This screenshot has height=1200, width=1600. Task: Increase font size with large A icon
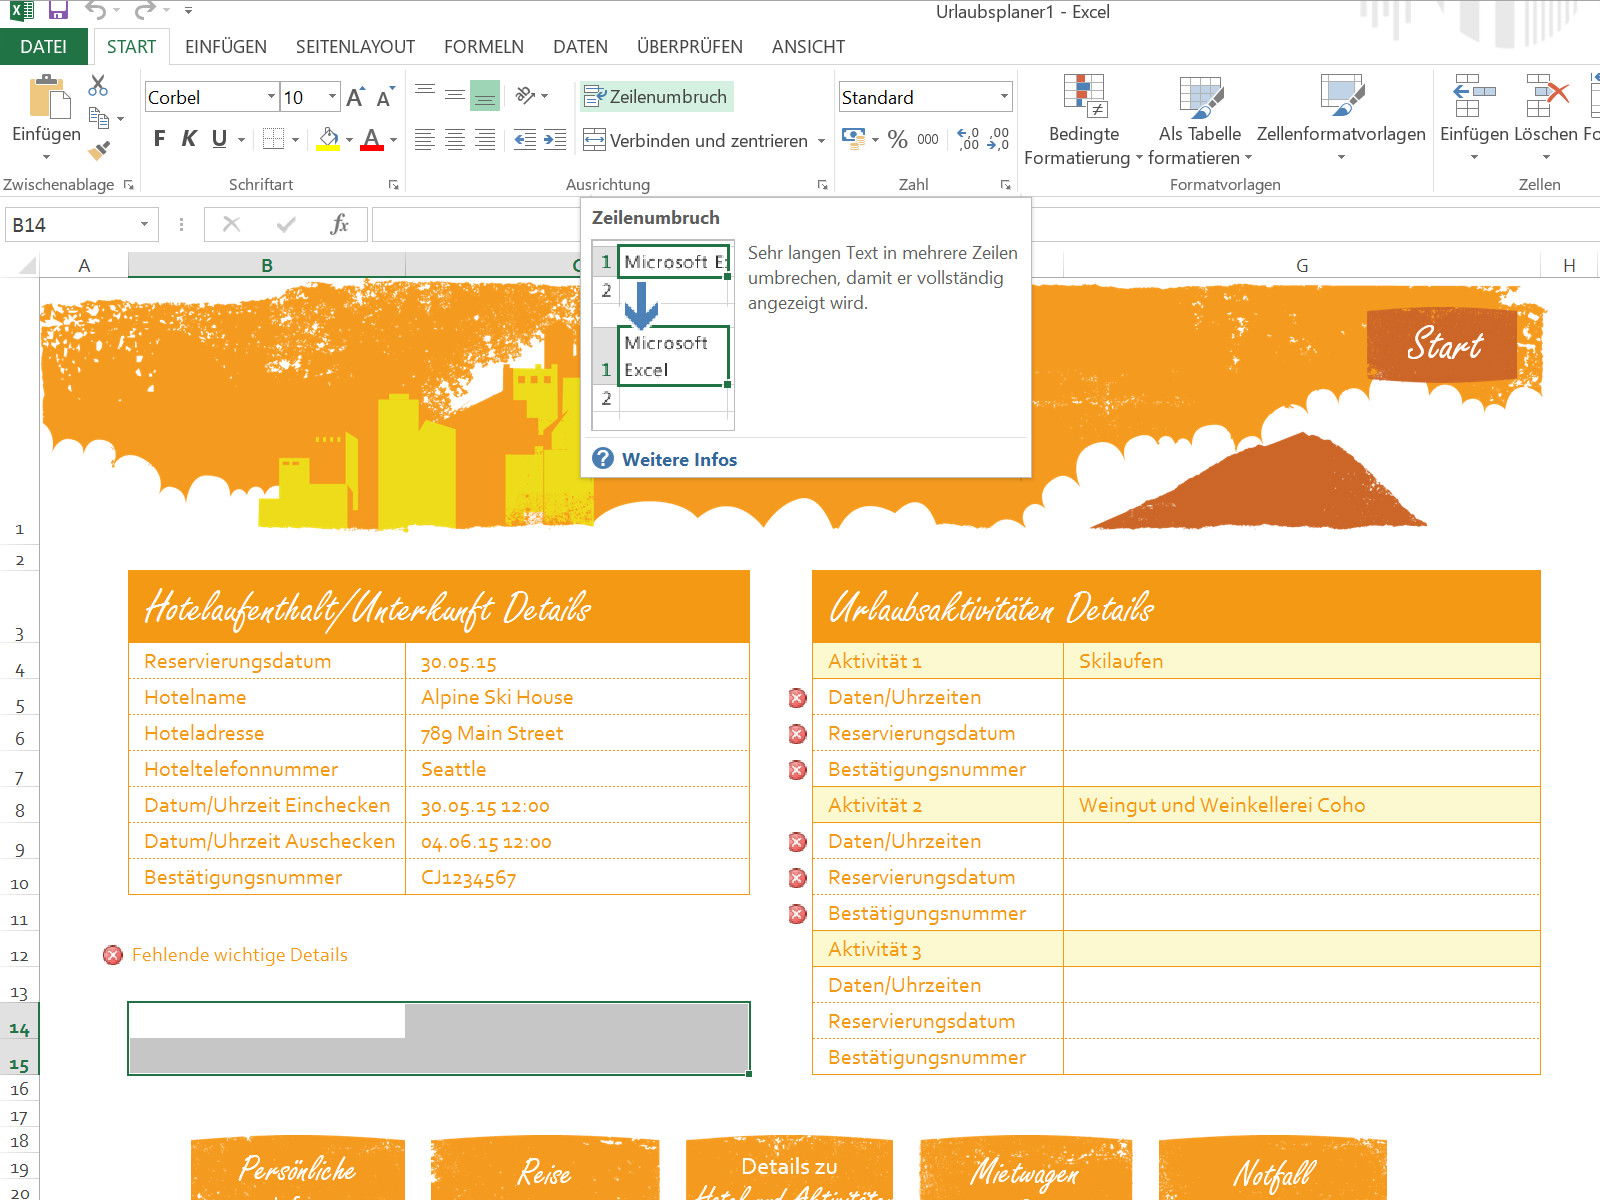[354, 97]
